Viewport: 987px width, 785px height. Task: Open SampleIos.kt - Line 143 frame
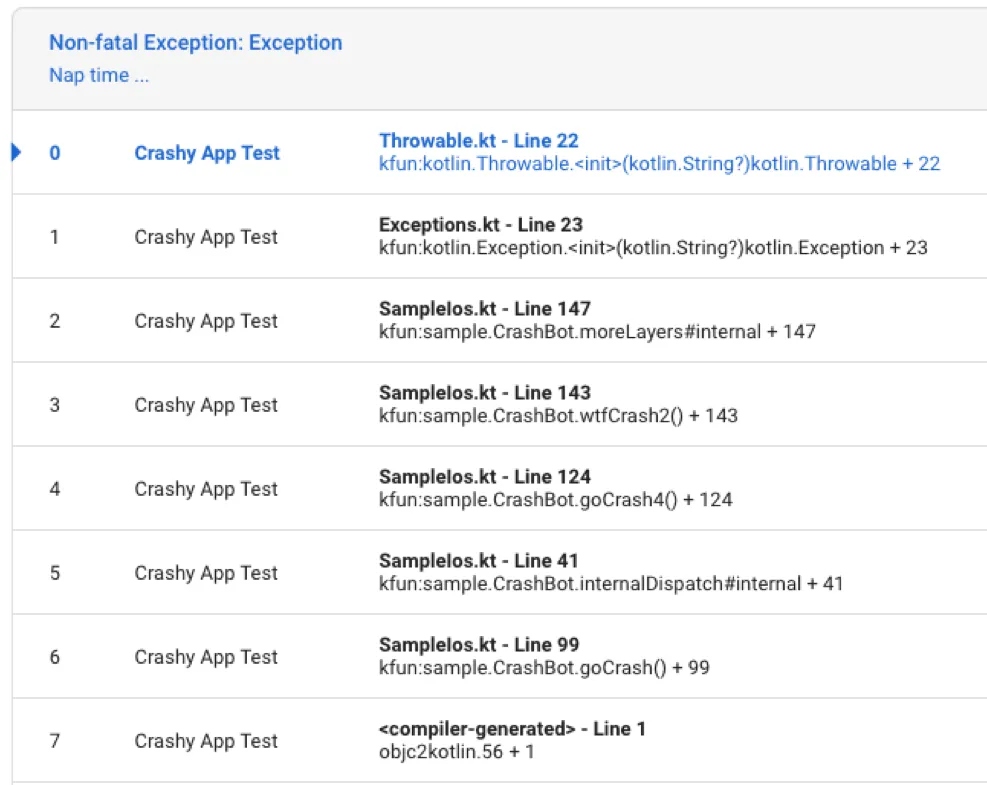click(500, 404)
